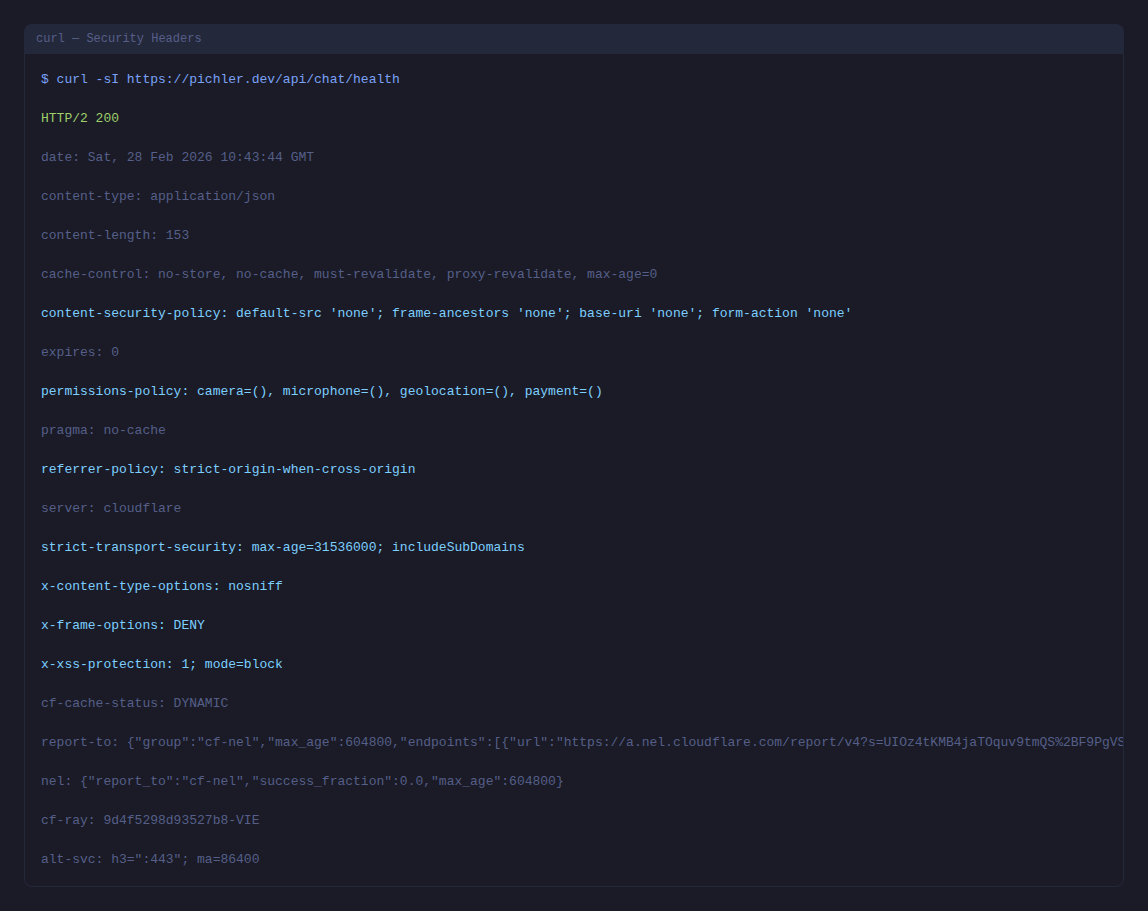Click the cache-control header line
This screenshot has height=911, width=1148.
tap(349, 274)
